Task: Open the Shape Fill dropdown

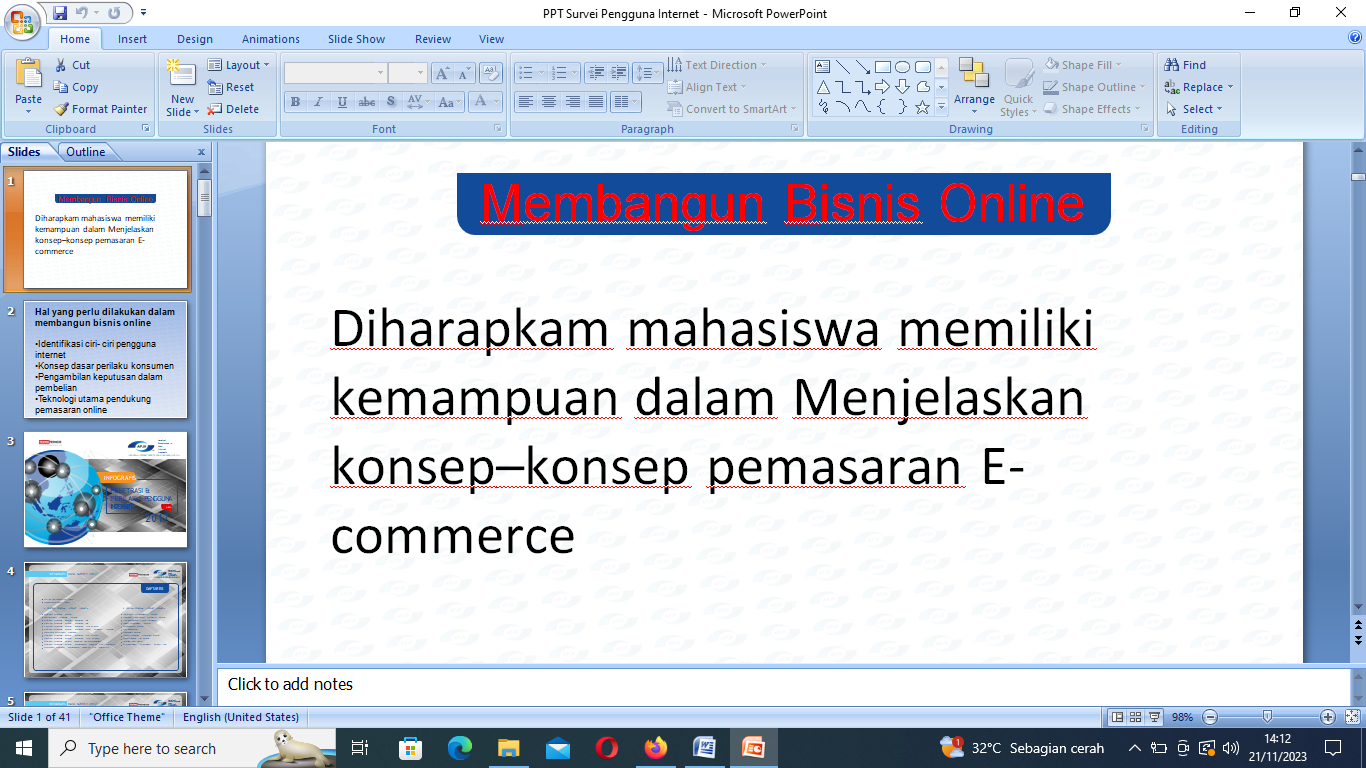Action: click(1083, 65)
